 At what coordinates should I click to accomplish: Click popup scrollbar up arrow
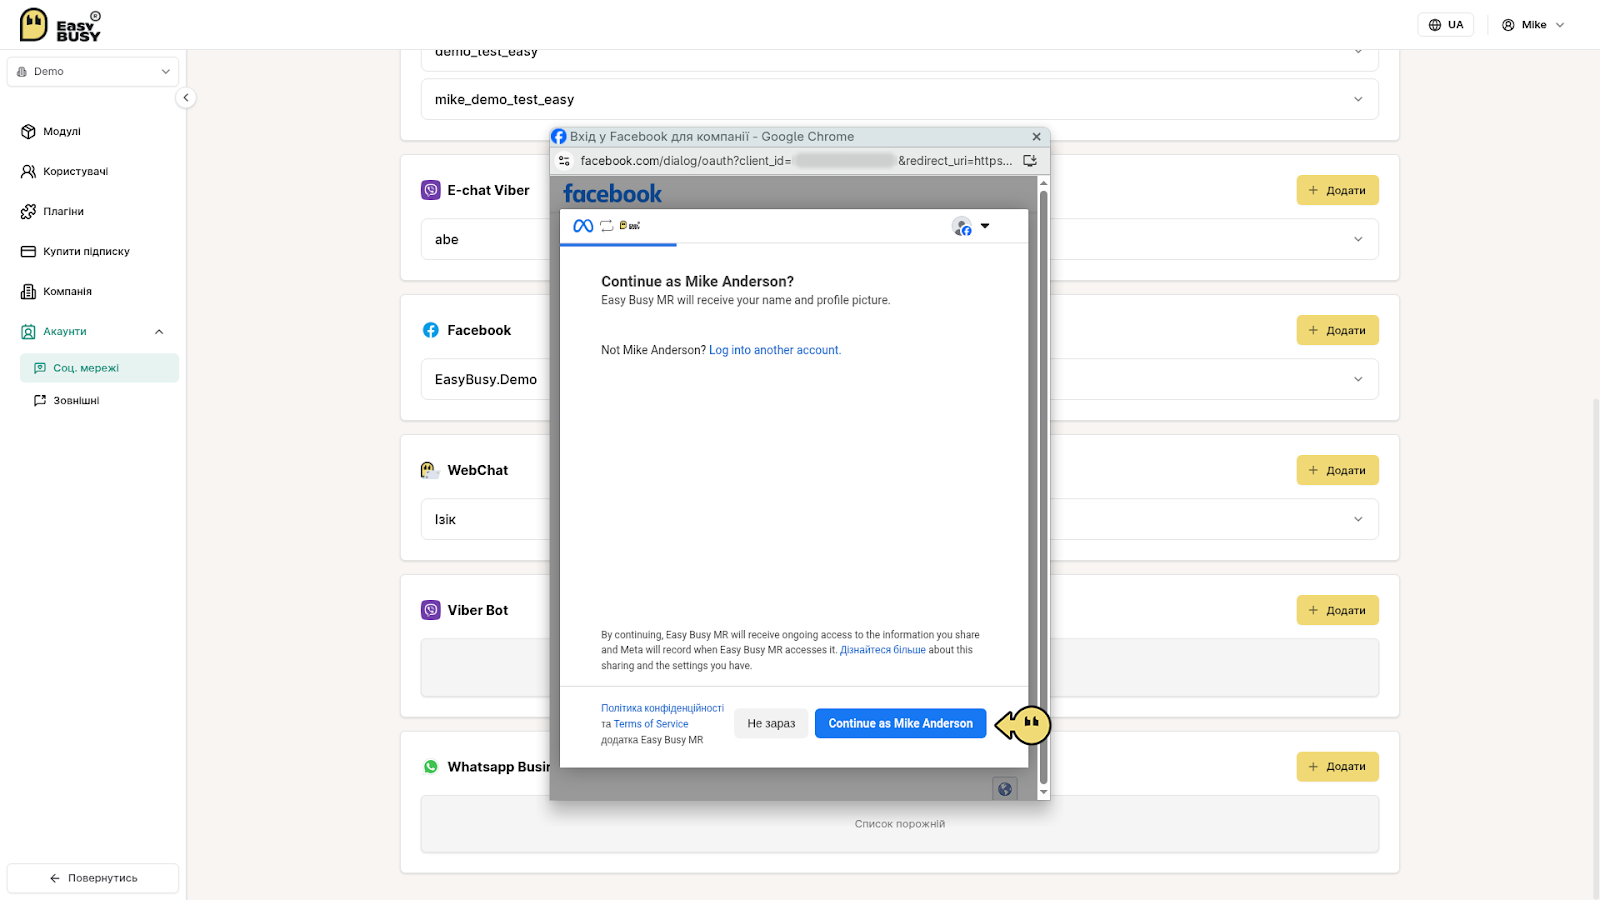pyautogui.click(x=1043, y=183)
